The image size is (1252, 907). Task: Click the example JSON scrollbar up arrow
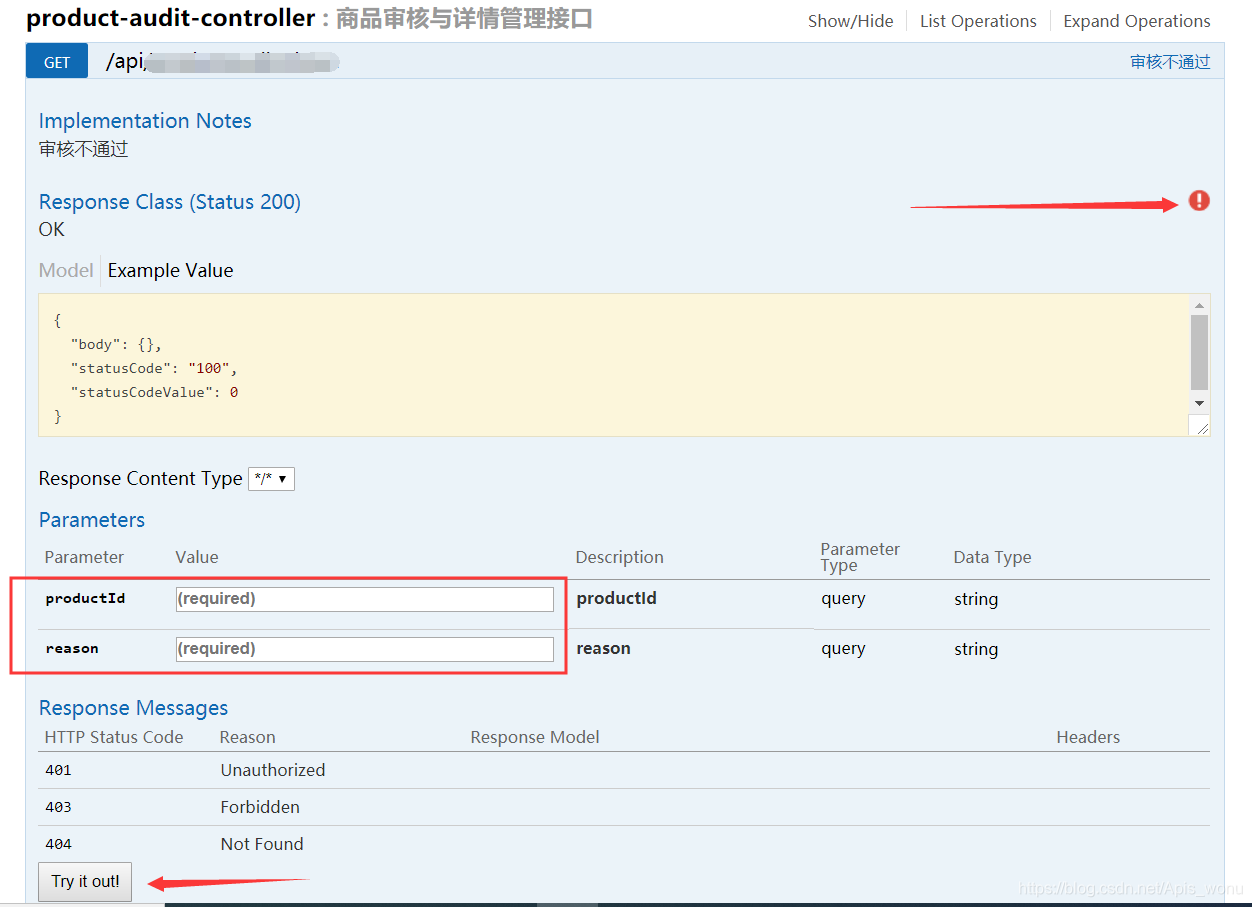1199,305
